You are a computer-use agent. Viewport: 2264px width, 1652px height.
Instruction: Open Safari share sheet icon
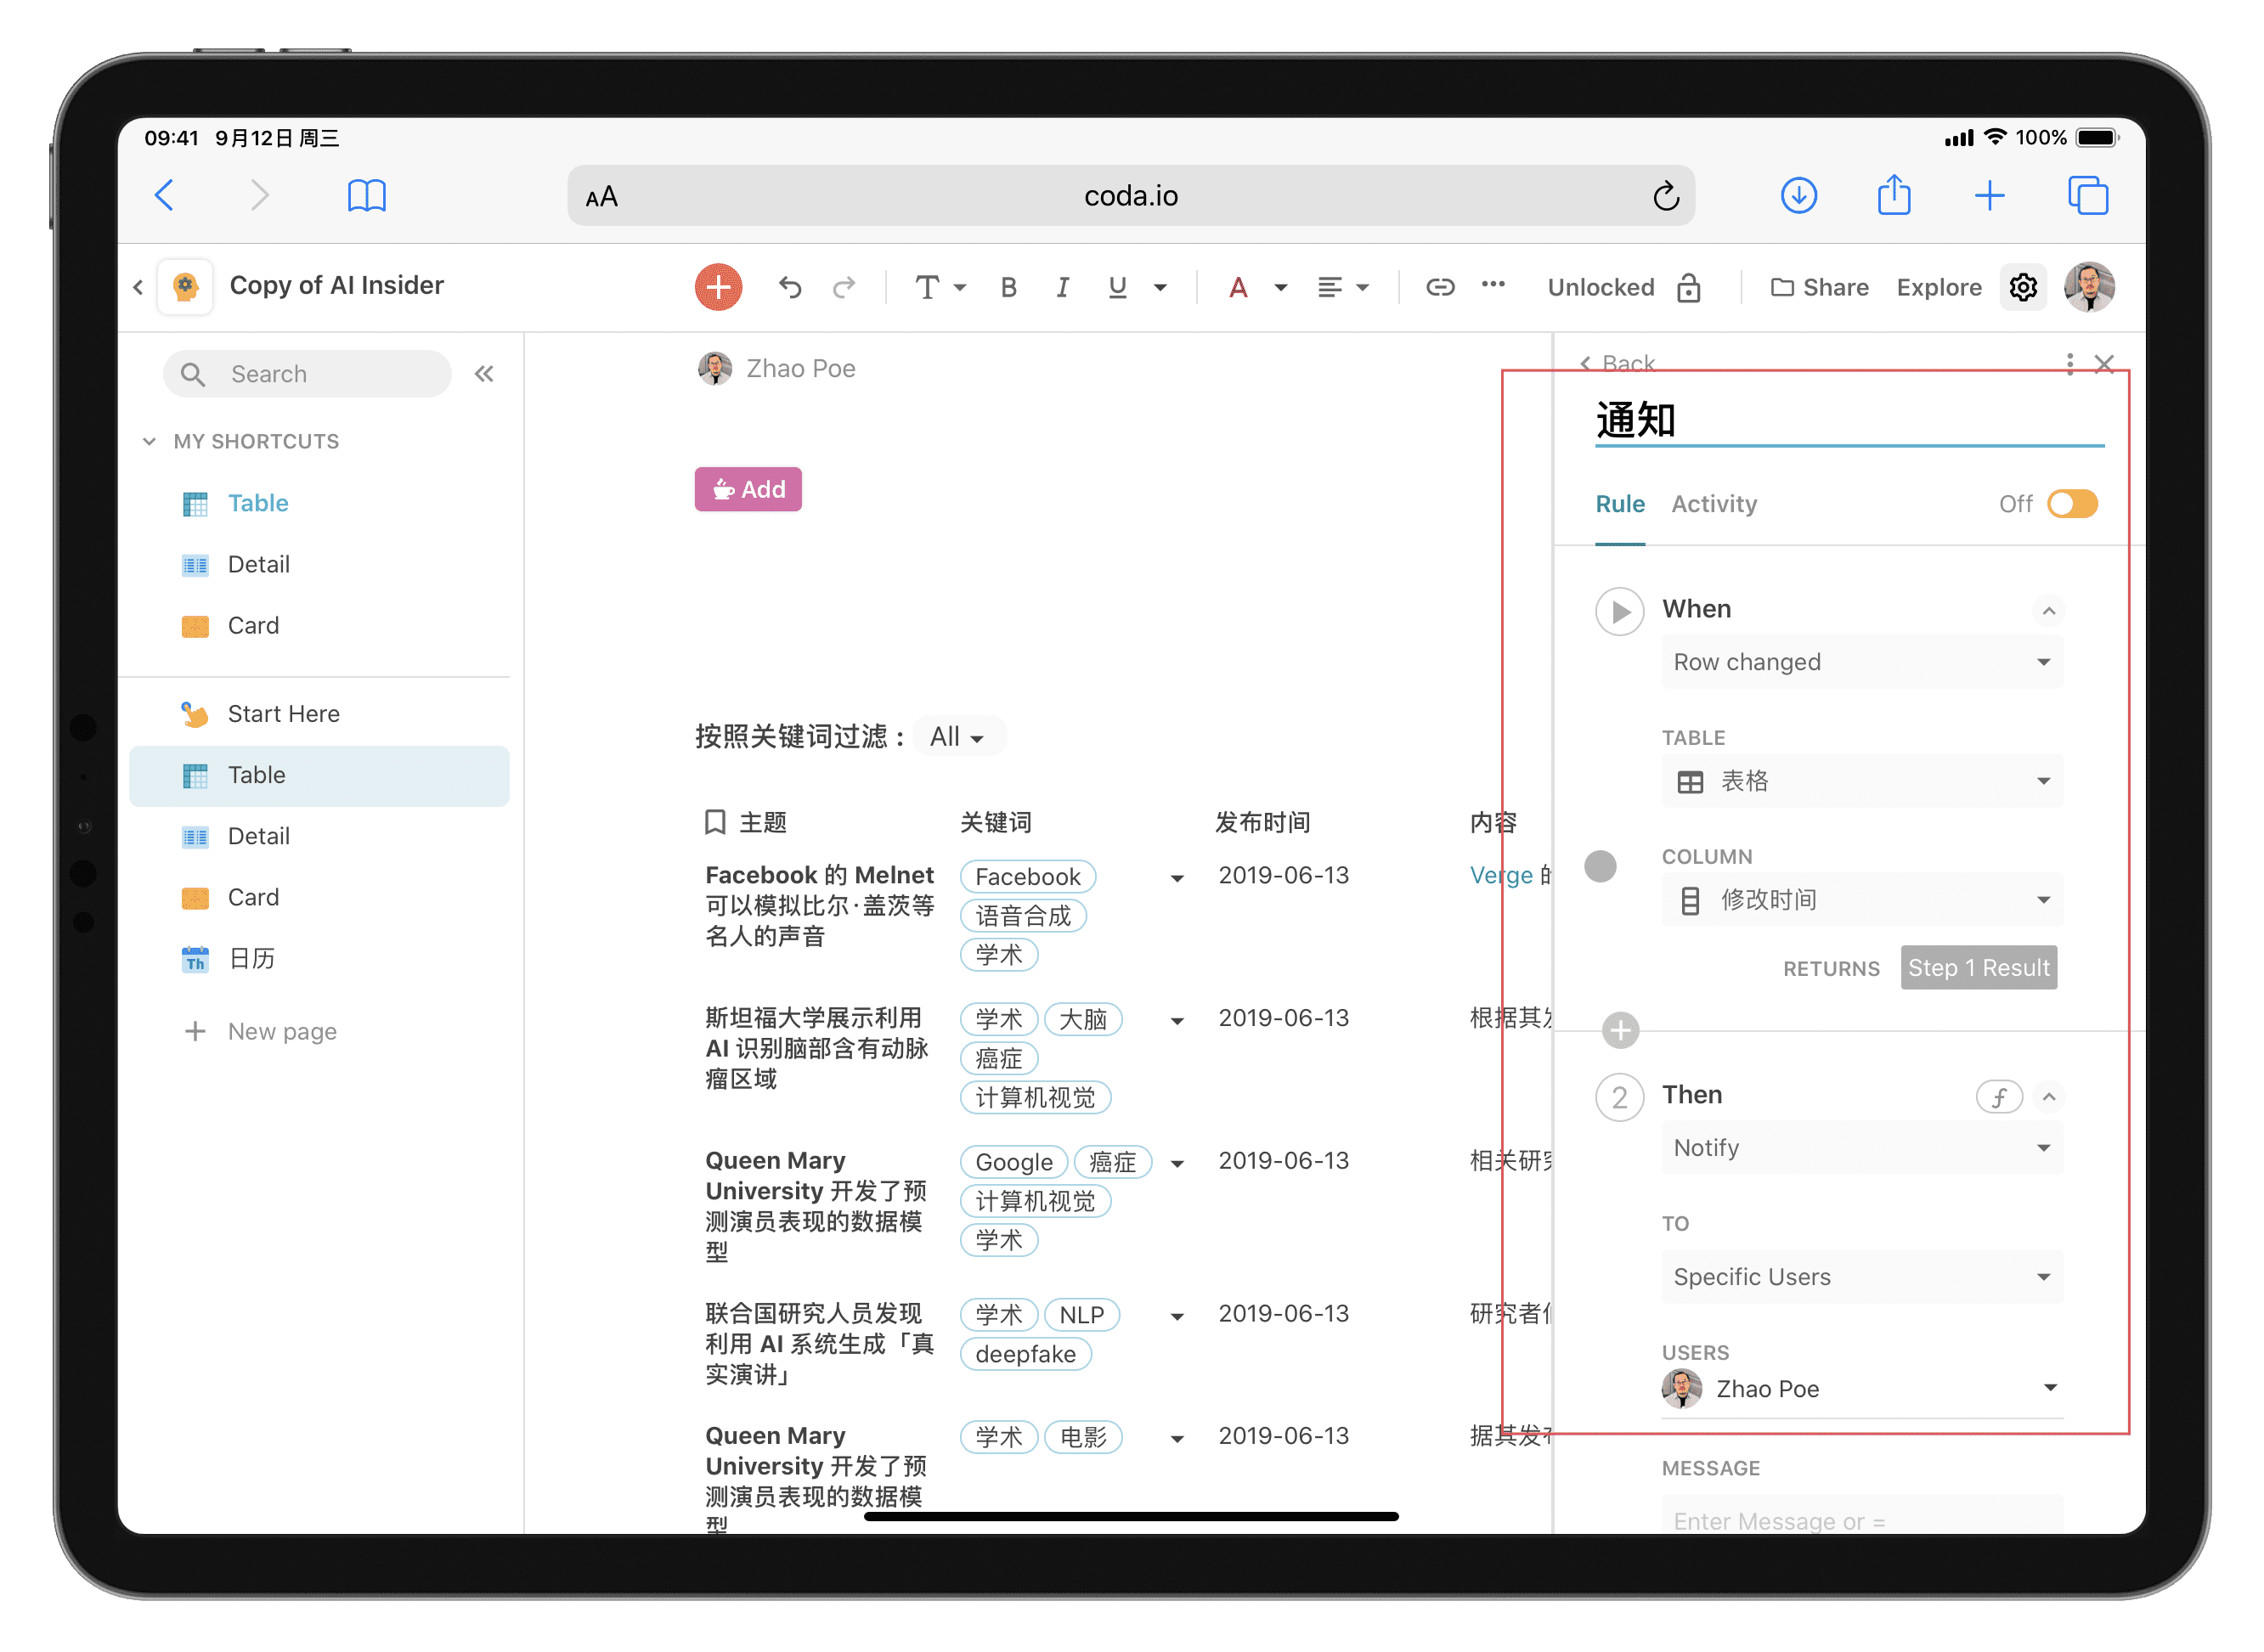pos(1893,194)
